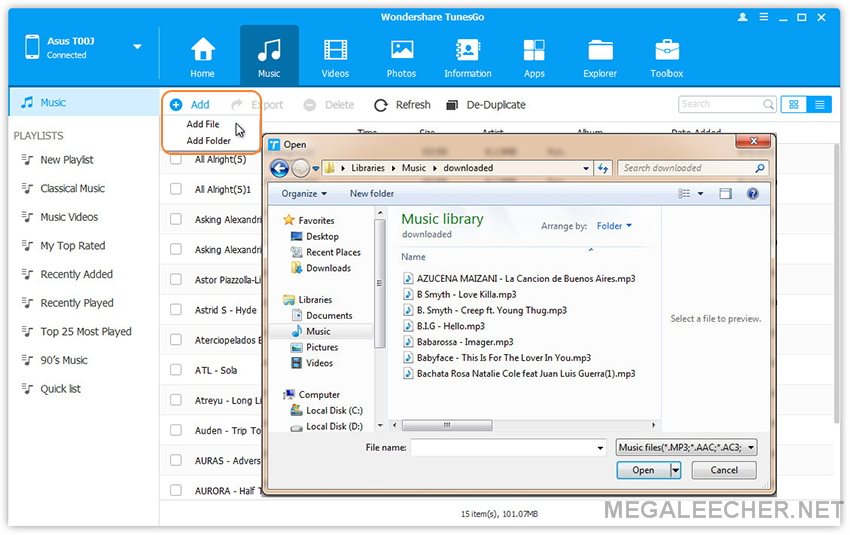Check the Astor Piazzolla song checkbox

(176, 279)
